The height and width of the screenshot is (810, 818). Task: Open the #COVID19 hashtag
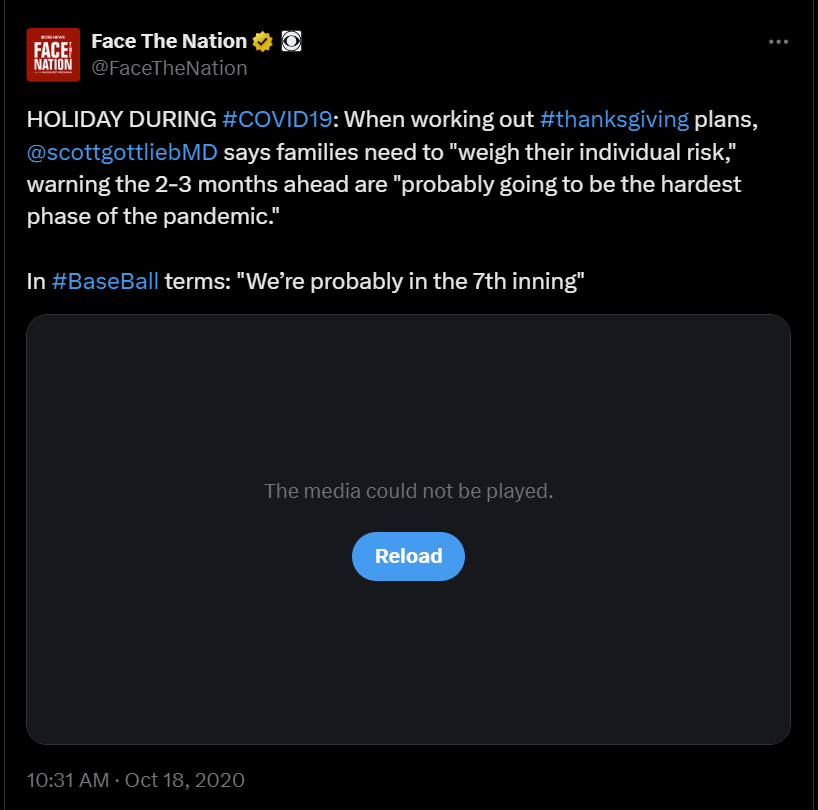pos(280,118)
